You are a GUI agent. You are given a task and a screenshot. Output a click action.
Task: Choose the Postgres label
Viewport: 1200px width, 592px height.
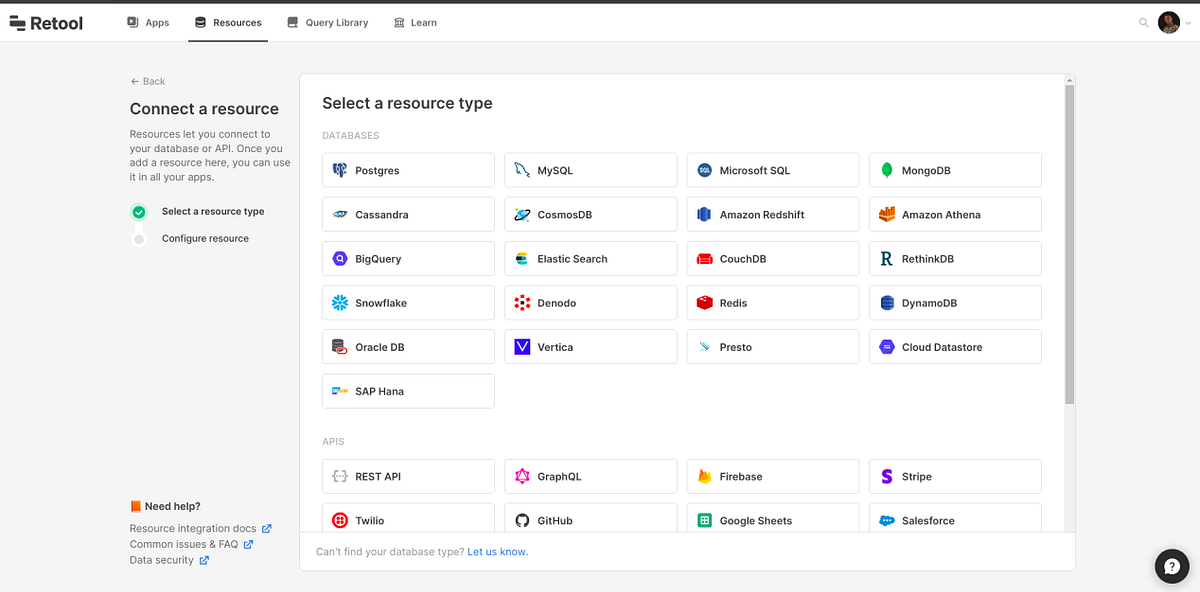point(377,171)
